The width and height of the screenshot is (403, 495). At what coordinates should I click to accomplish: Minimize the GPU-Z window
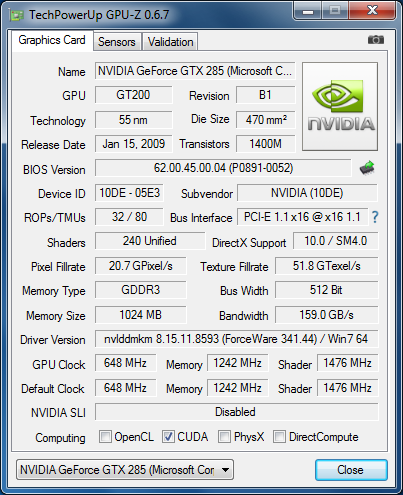(308, 11)
